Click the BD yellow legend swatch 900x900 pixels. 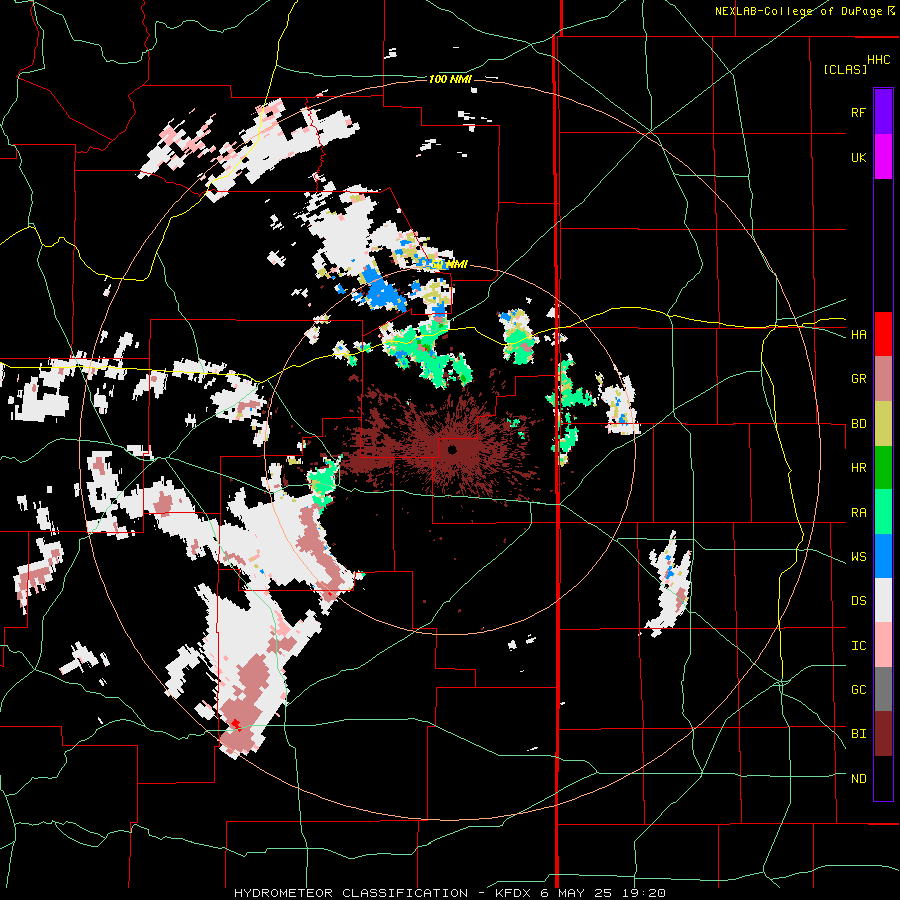tap(883, 423)
